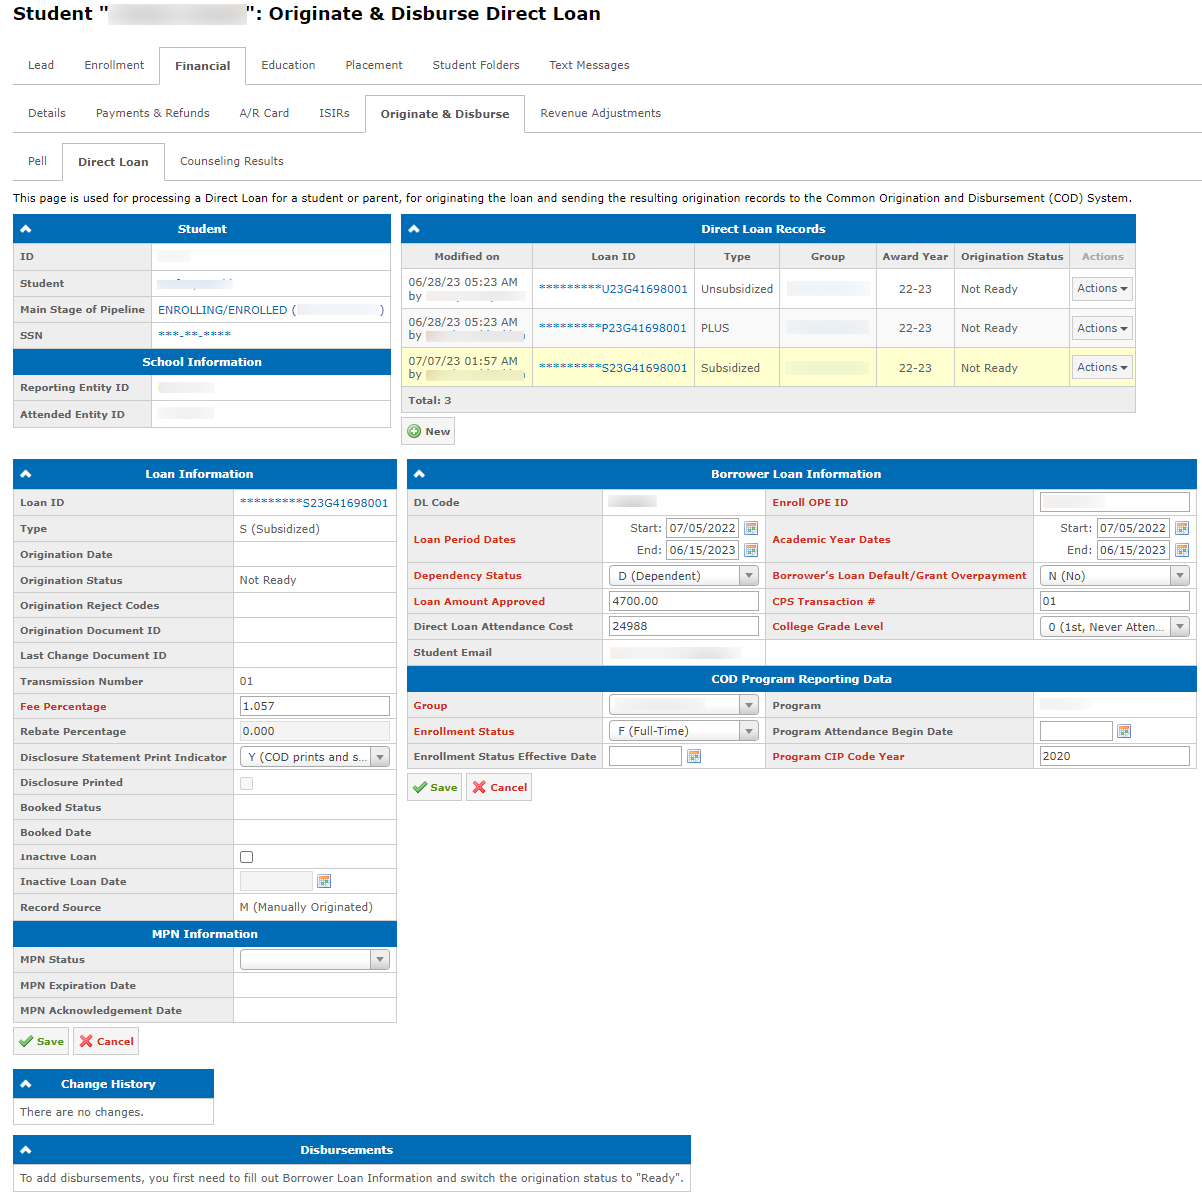The image size is (1202, 1201).
Task: Open the ISIRs tab
Action: coord(334,113)
